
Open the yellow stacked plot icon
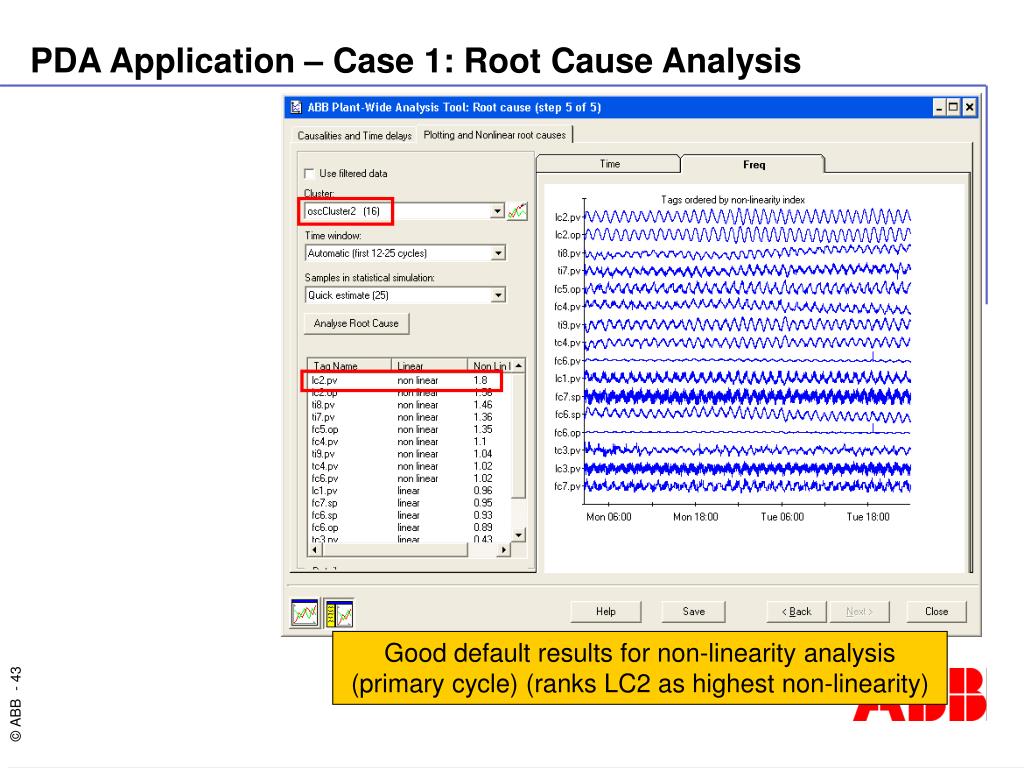tap(340, 613)
